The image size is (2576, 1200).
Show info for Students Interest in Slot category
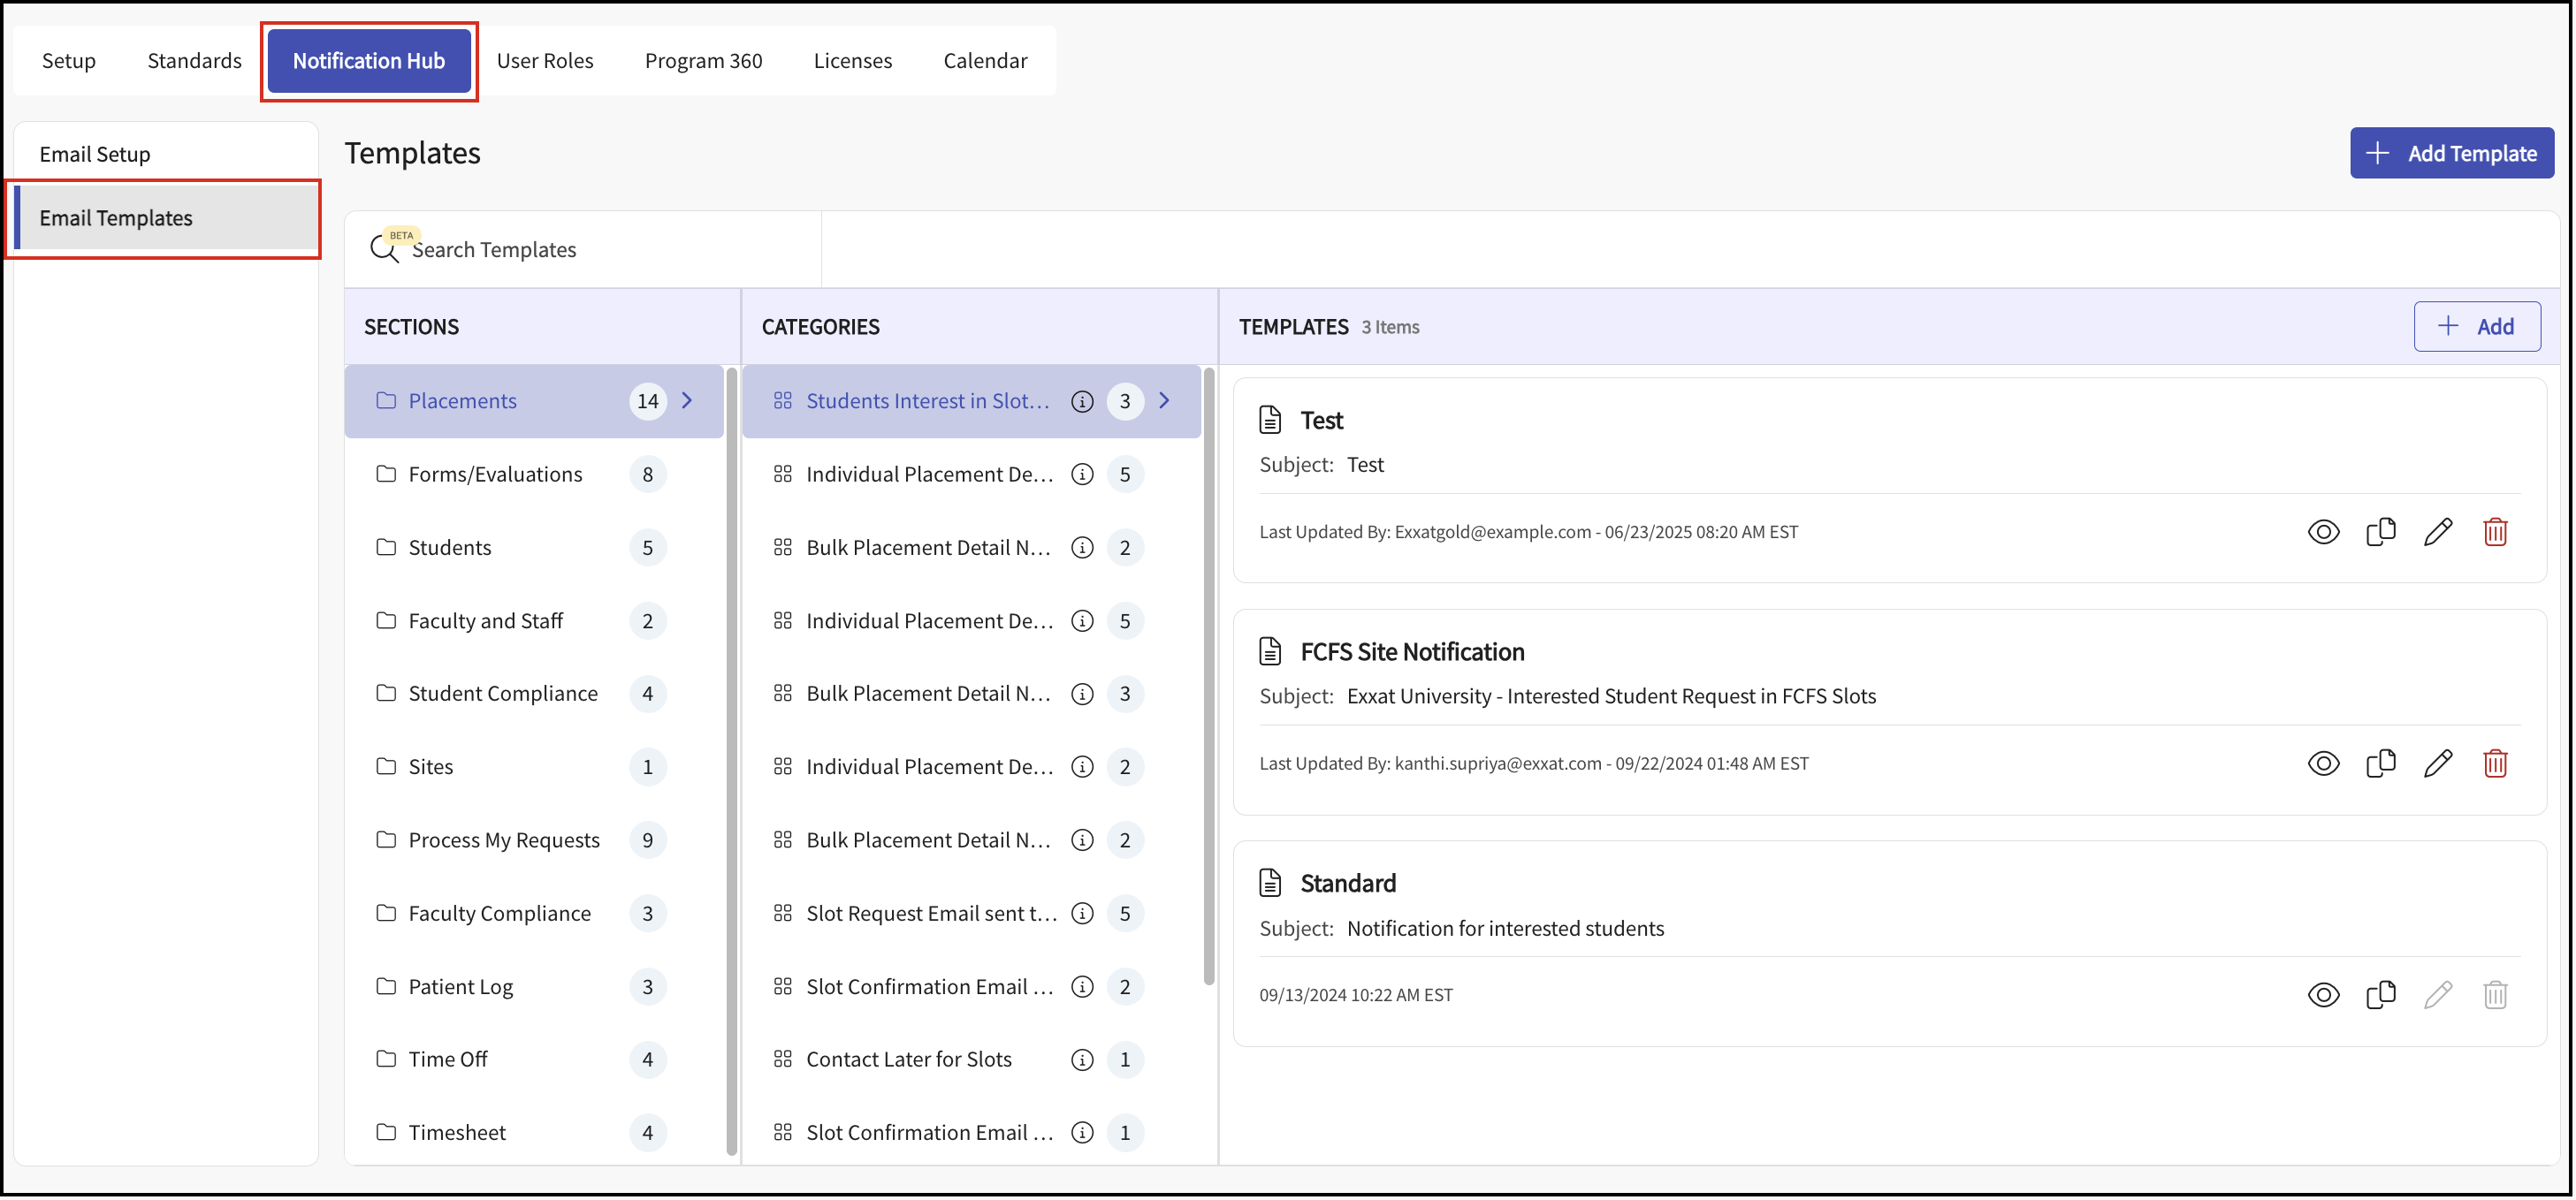point(1082,402)
